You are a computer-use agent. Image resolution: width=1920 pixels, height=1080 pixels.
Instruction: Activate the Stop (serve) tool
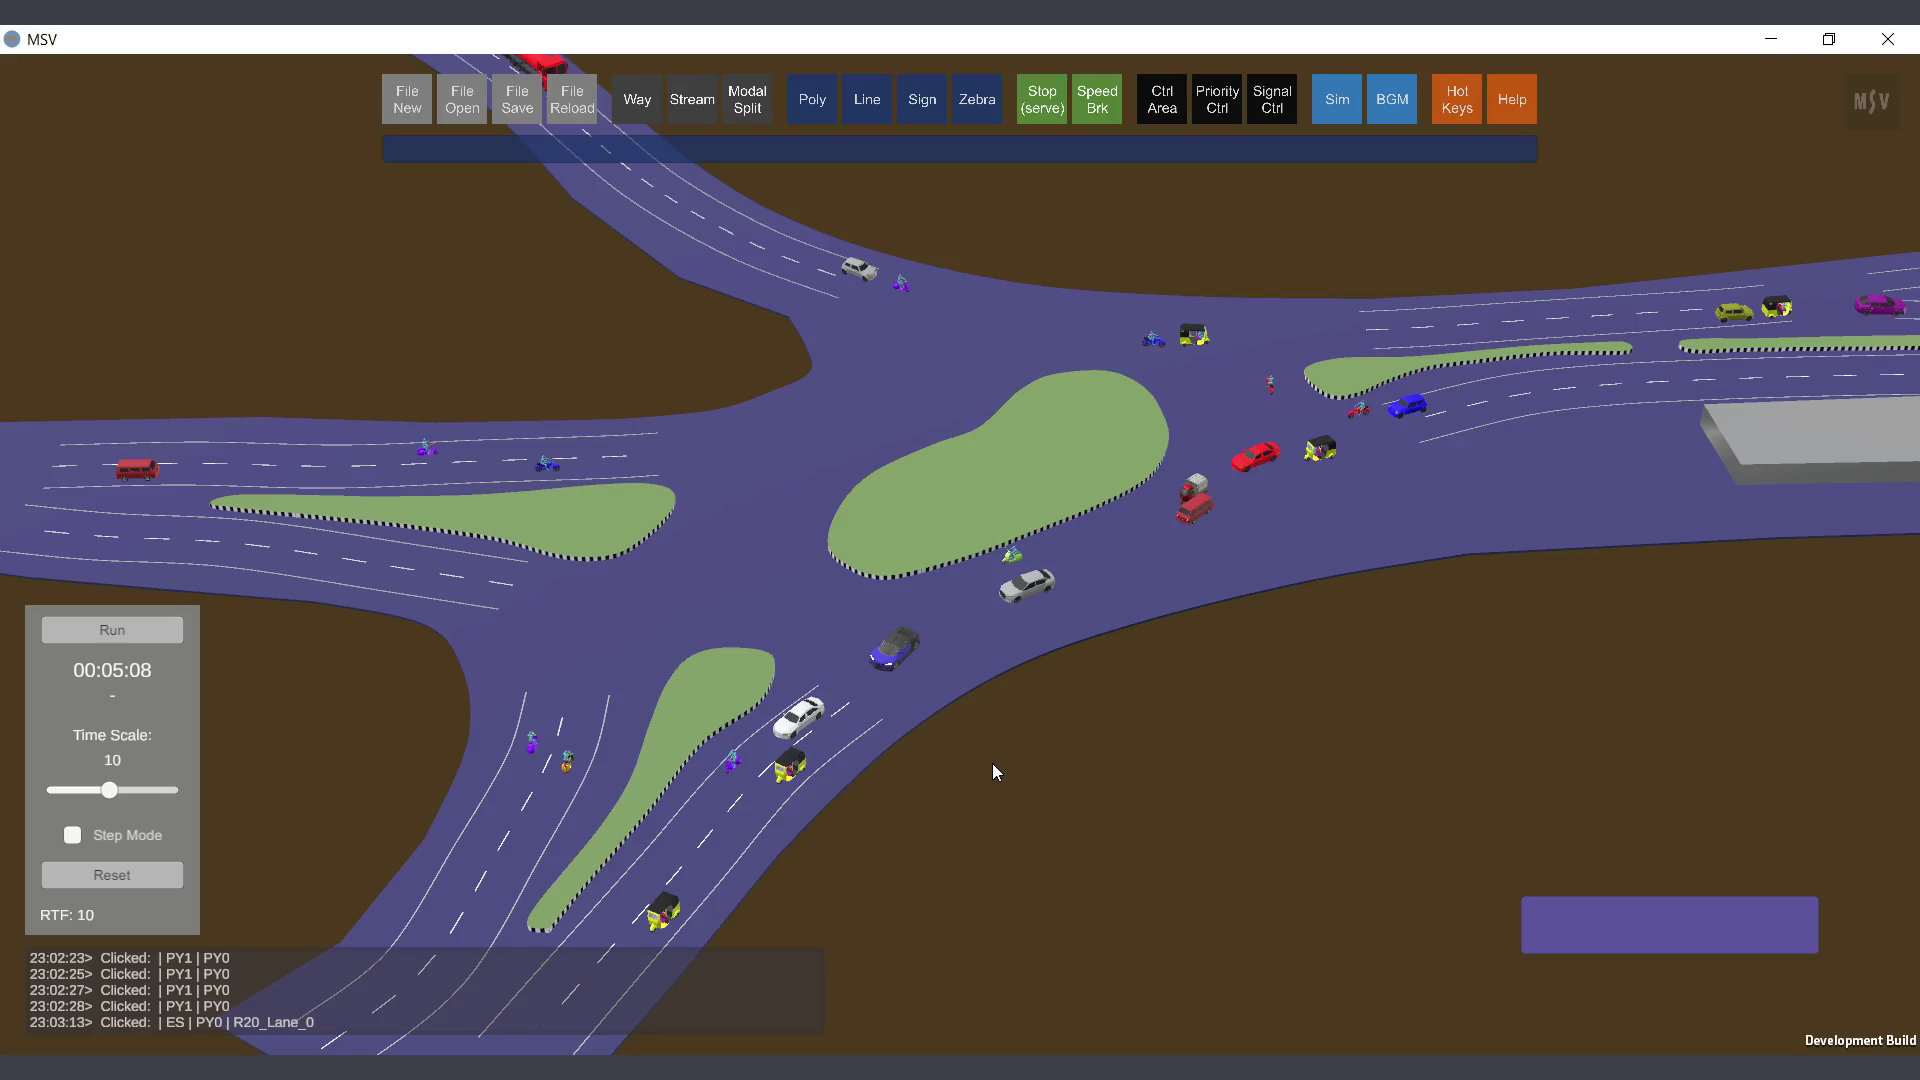pyautogui.click(x=1042, y=99)
